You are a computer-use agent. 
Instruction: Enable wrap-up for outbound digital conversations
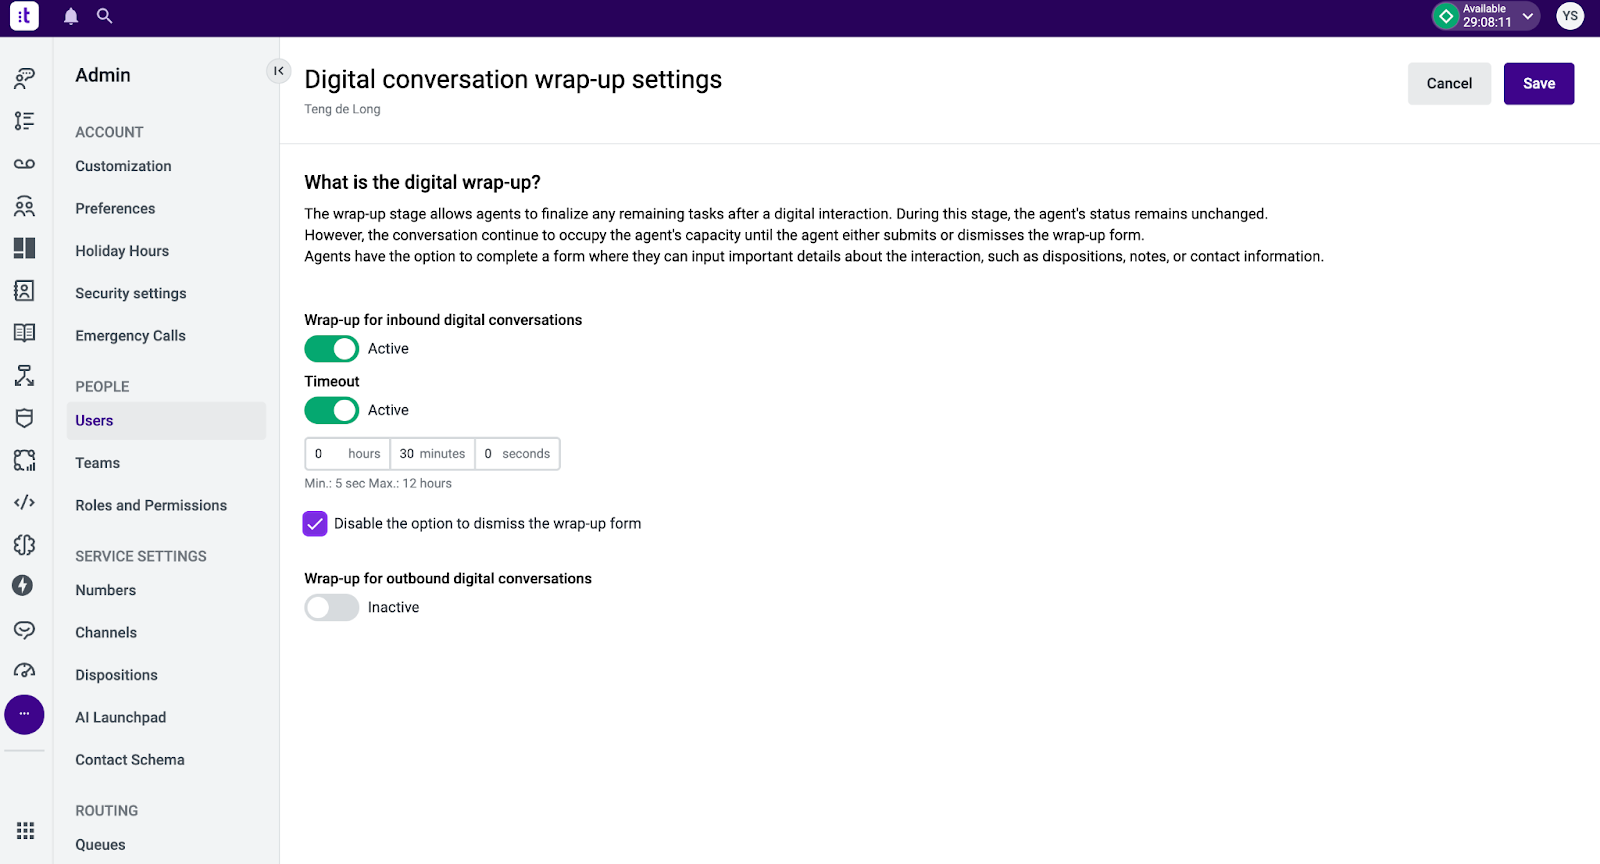(x=332, y=608)
